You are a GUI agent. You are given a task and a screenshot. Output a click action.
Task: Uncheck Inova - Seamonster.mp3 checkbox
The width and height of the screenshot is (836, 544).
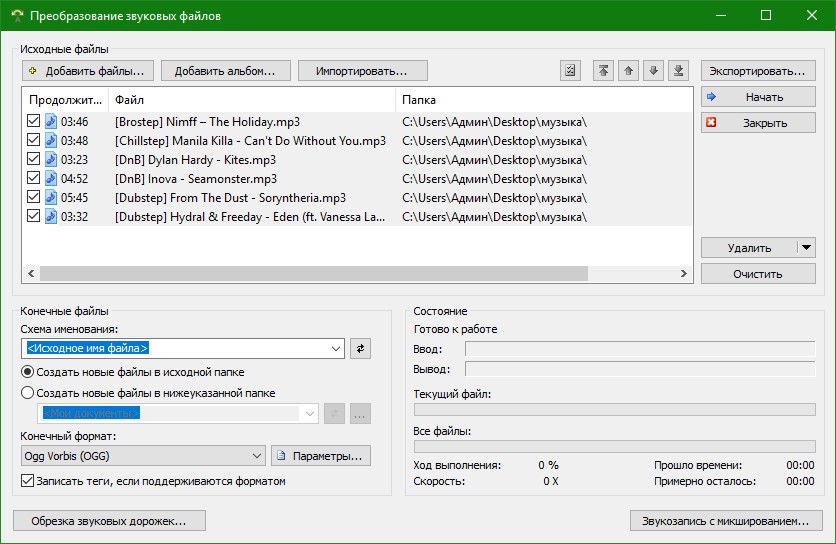33,178
